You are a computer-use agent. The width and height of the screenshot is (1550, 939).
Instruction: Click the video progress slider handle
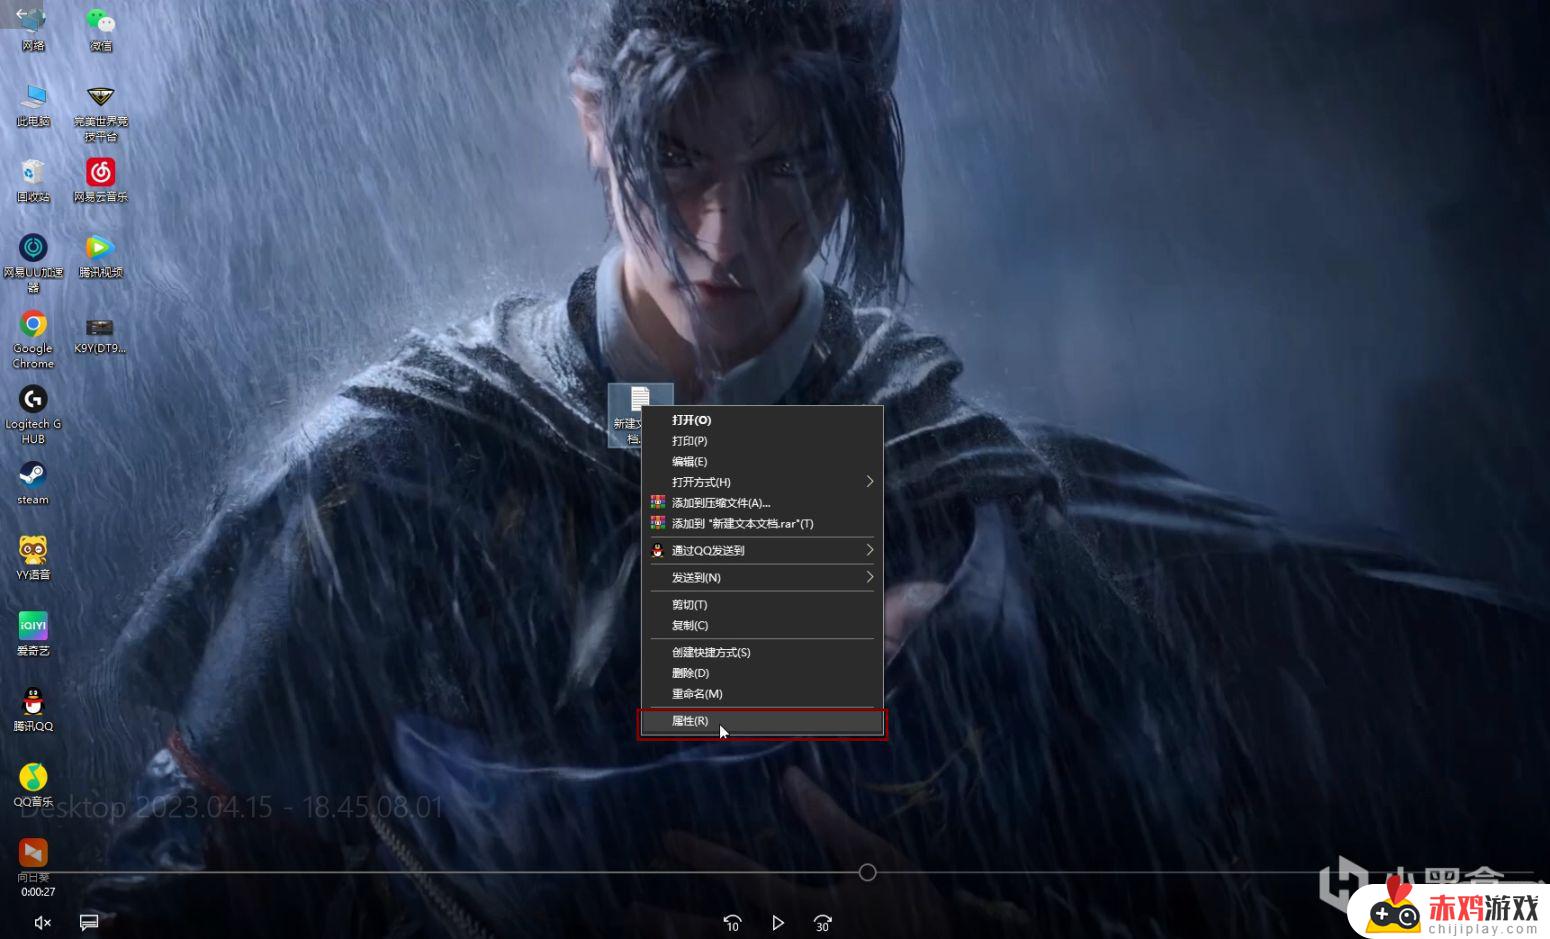tap(868, 873)
